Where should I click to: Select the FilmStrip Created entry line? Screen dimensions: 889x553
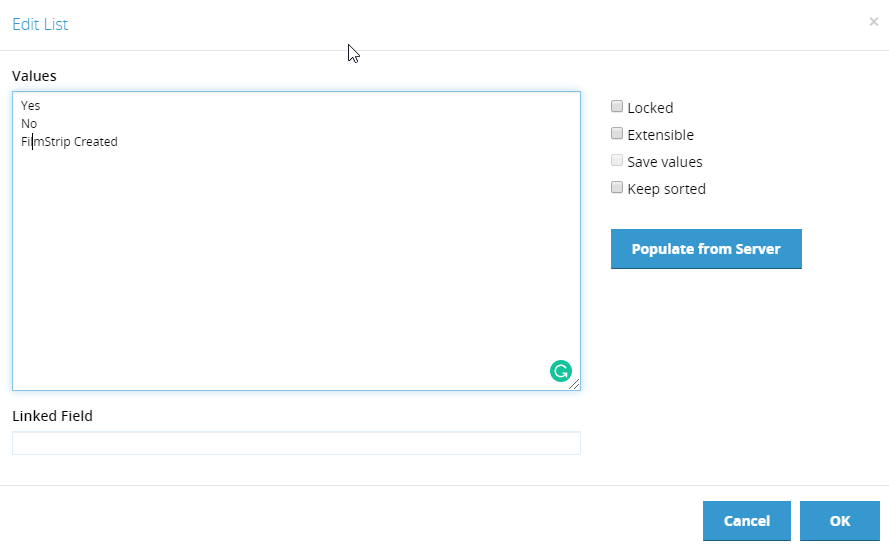69,142
